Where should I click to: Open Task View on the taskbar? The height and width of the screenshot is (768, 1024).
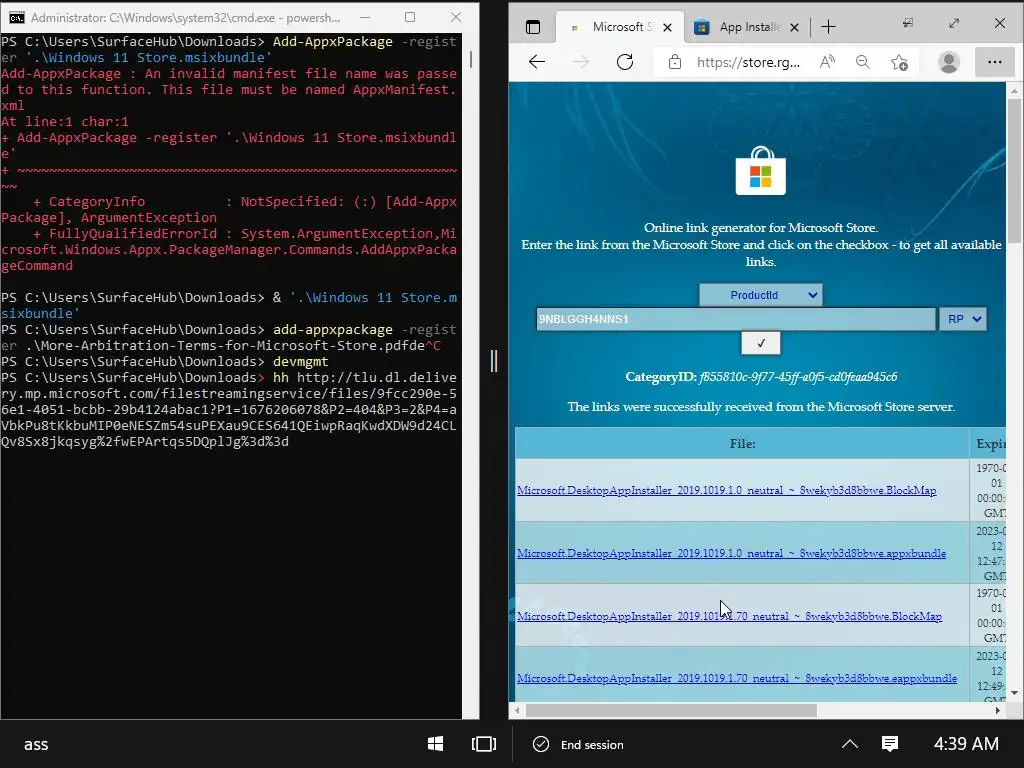484,744
